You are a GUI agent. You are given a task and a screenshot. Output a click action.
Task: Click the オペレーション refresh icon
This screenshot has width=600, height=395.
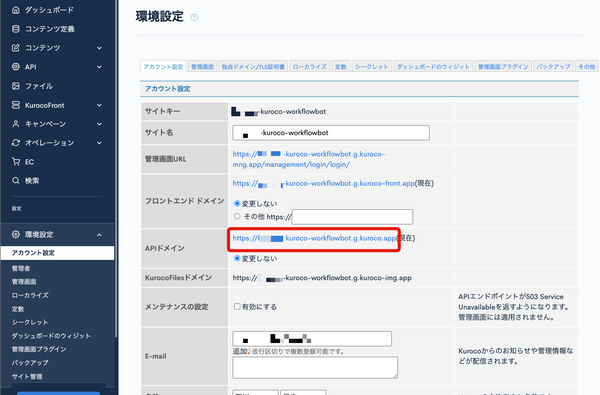pos(16,143)
